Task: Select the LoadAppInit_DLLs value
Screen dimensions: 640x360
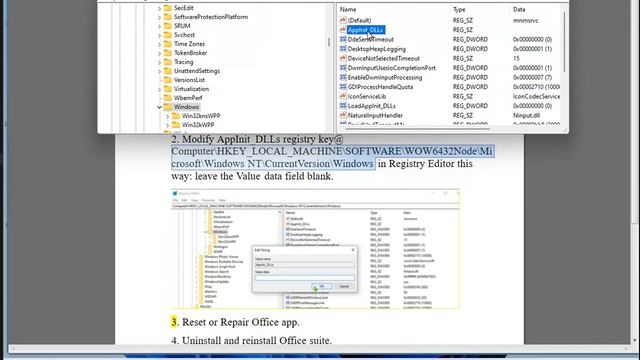Action: 371,106
